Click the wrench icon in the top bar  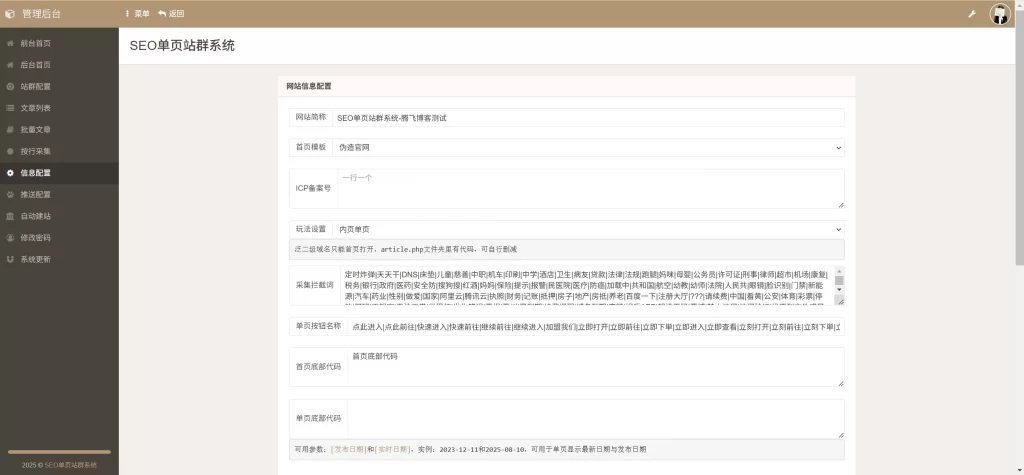[x=972, y=14]
